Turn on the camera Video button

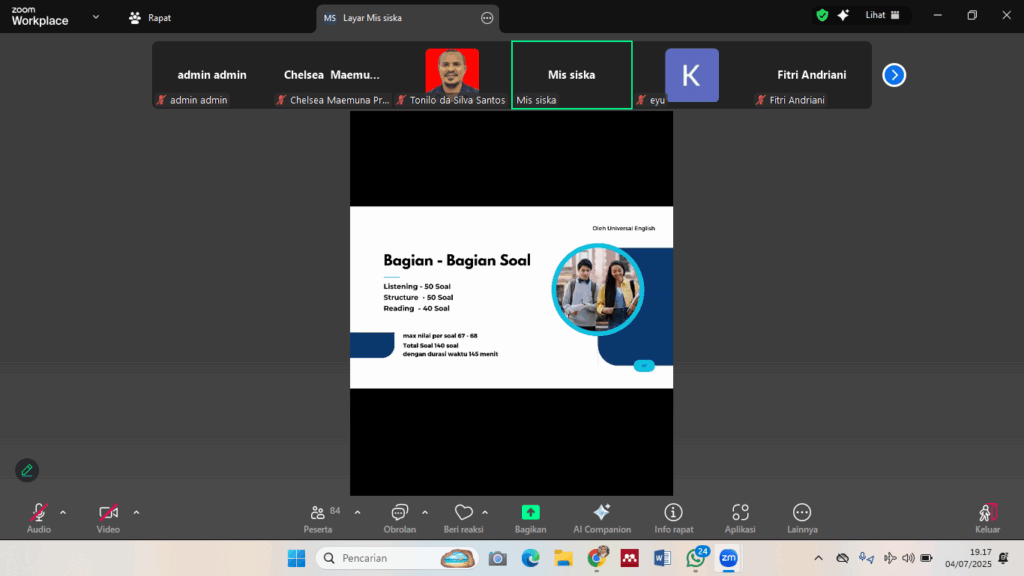pyautogui.click(x=108, y=516)
